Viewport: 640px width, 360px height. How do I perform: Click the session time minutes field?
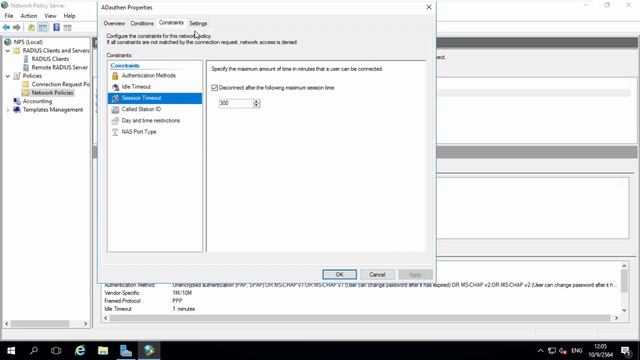coord(236,103)
